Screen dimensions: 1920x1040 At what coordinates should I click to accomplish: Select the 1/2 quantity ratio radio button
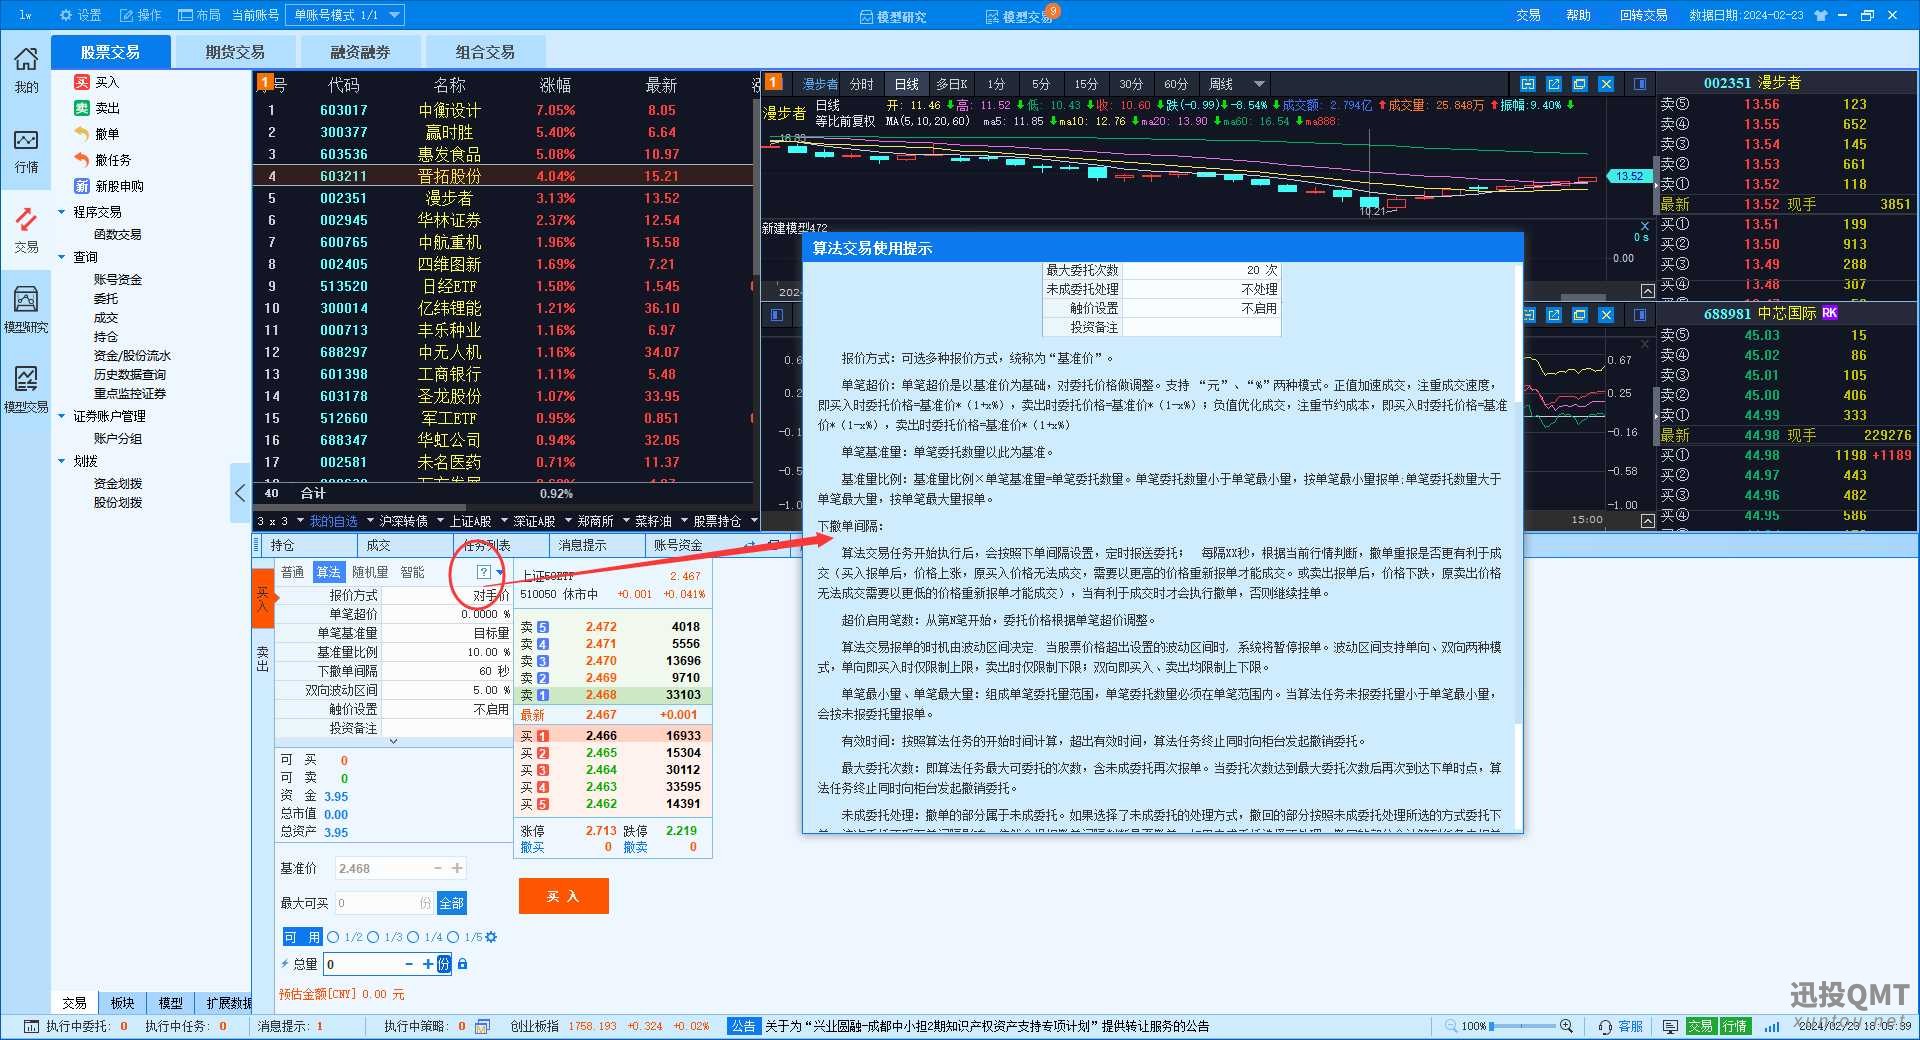click(333, 937)
